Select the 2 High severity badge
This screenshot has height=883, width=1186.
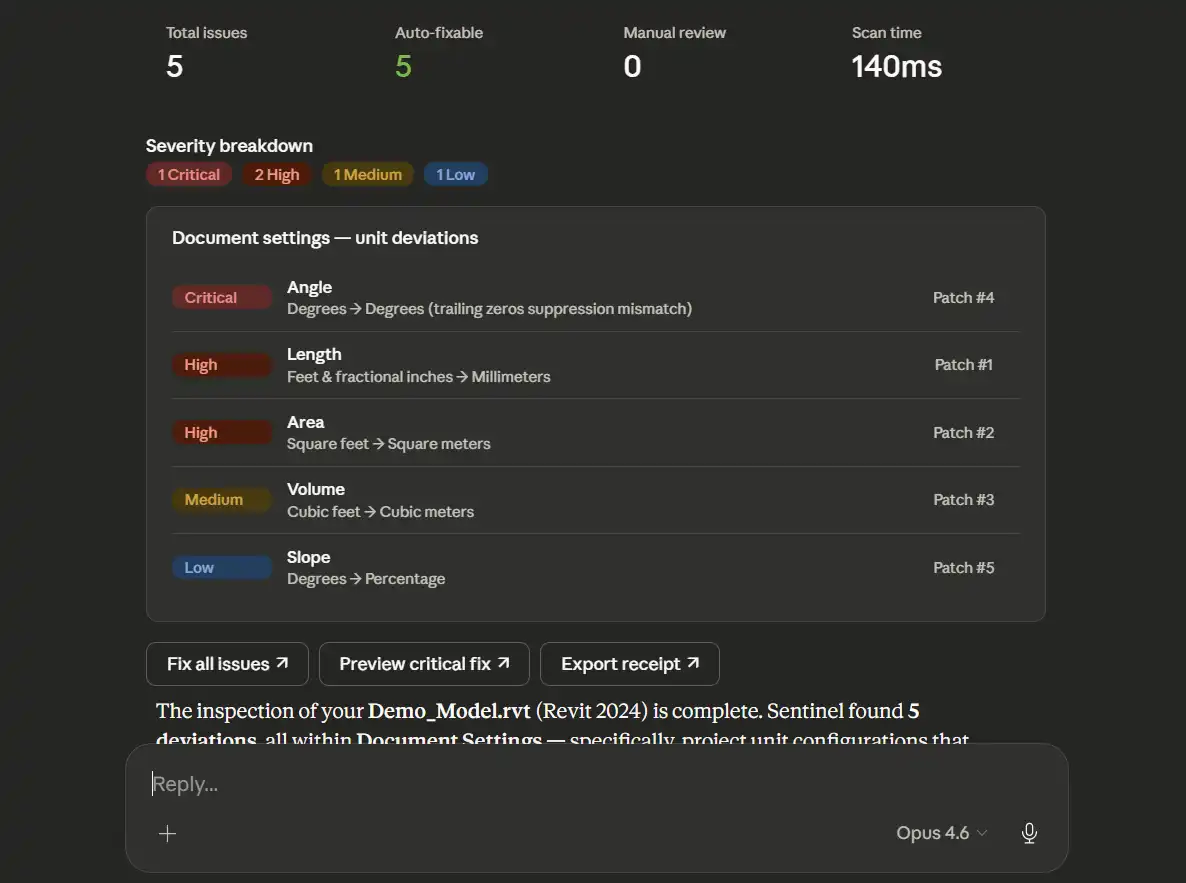click(x=277, y=175)
